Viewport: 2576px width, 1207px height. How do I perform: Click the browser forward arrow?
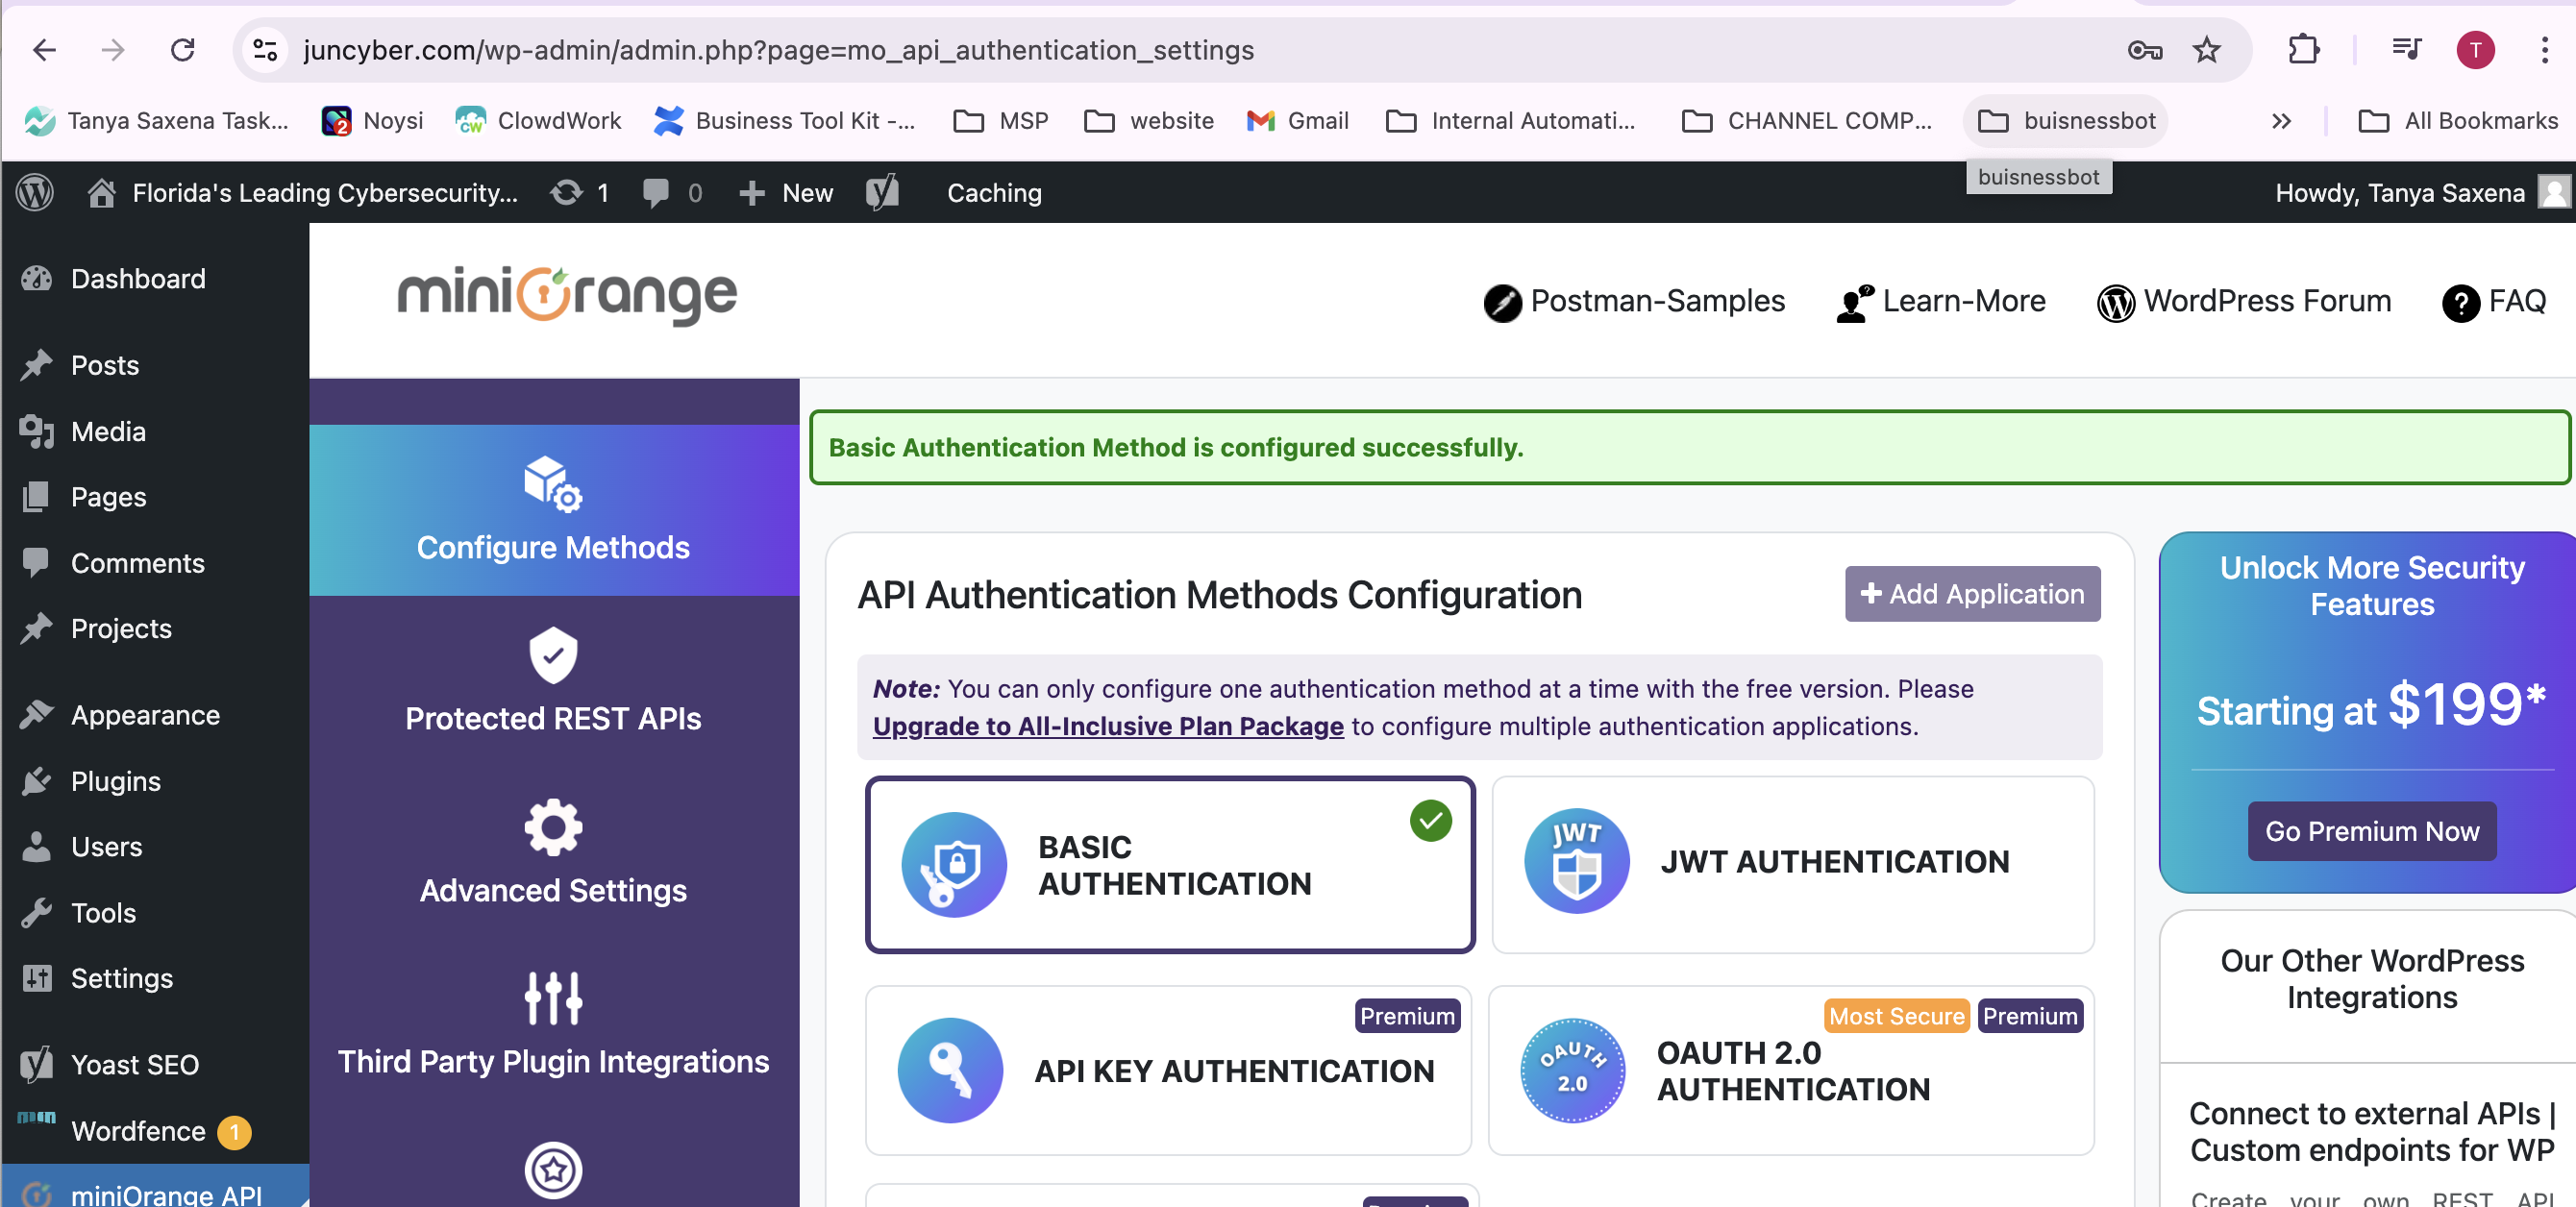(x=113, y=50)
